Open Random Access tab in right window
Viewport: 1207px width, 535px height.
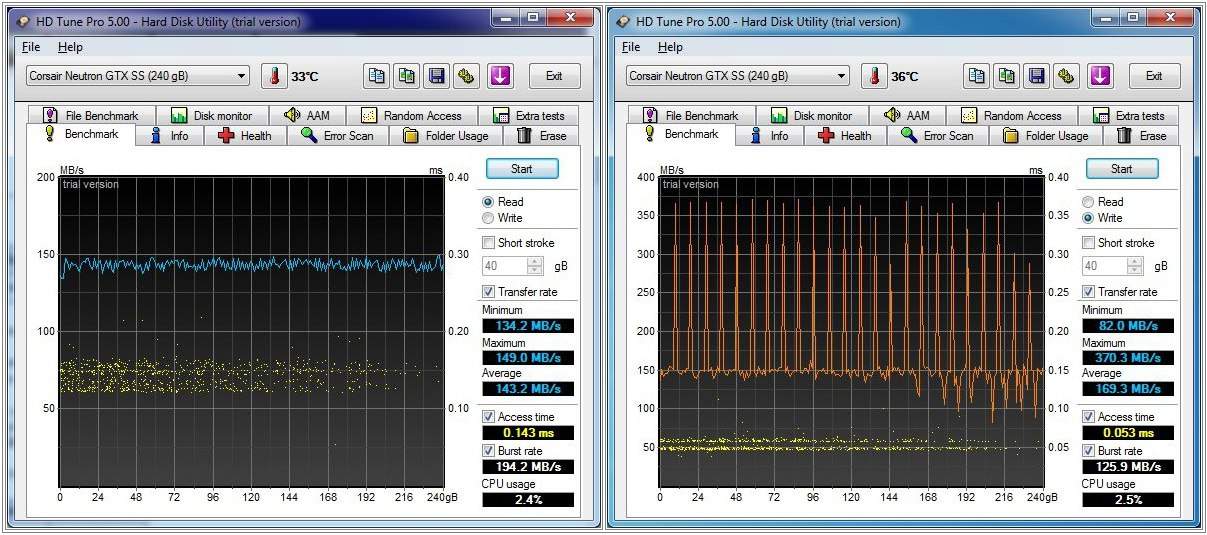coord(1011,116)
